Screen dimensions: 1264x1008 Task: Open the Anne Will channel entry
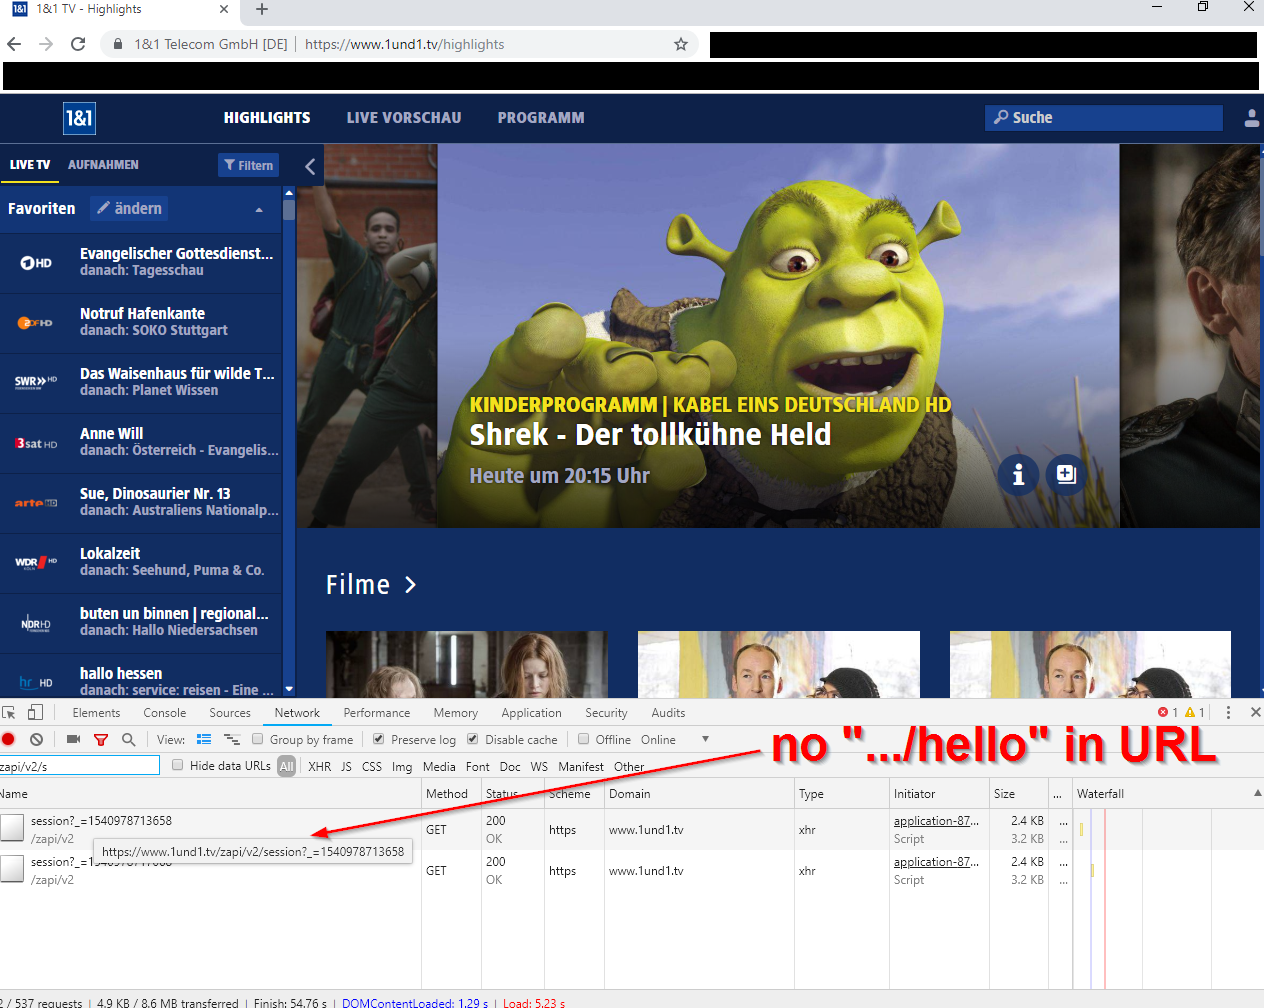tap(140, 443)
